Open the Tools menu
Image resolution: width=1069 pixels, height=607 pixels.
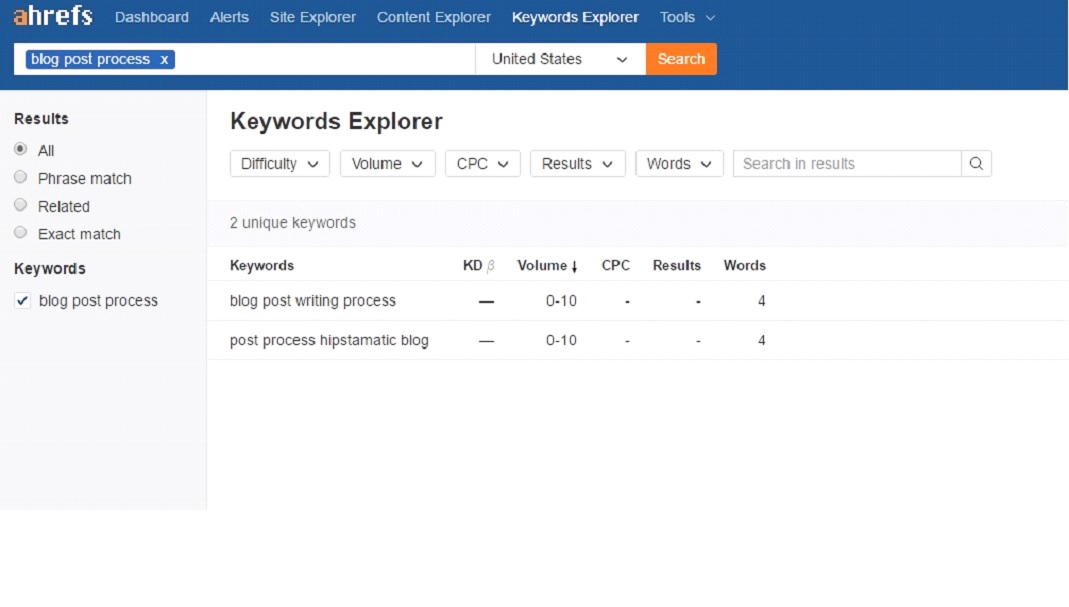[x=687, y=17]
